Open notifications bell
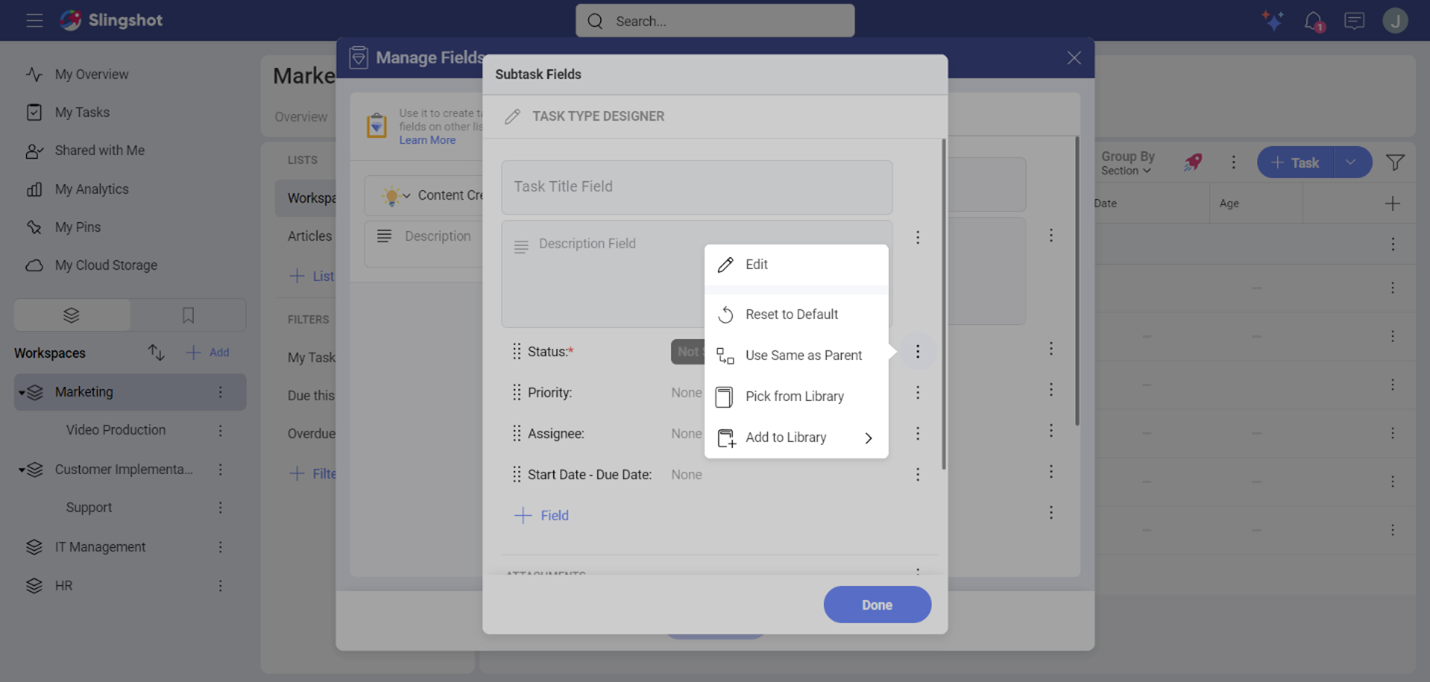The image size is (1430, 682). [1314, 21]
